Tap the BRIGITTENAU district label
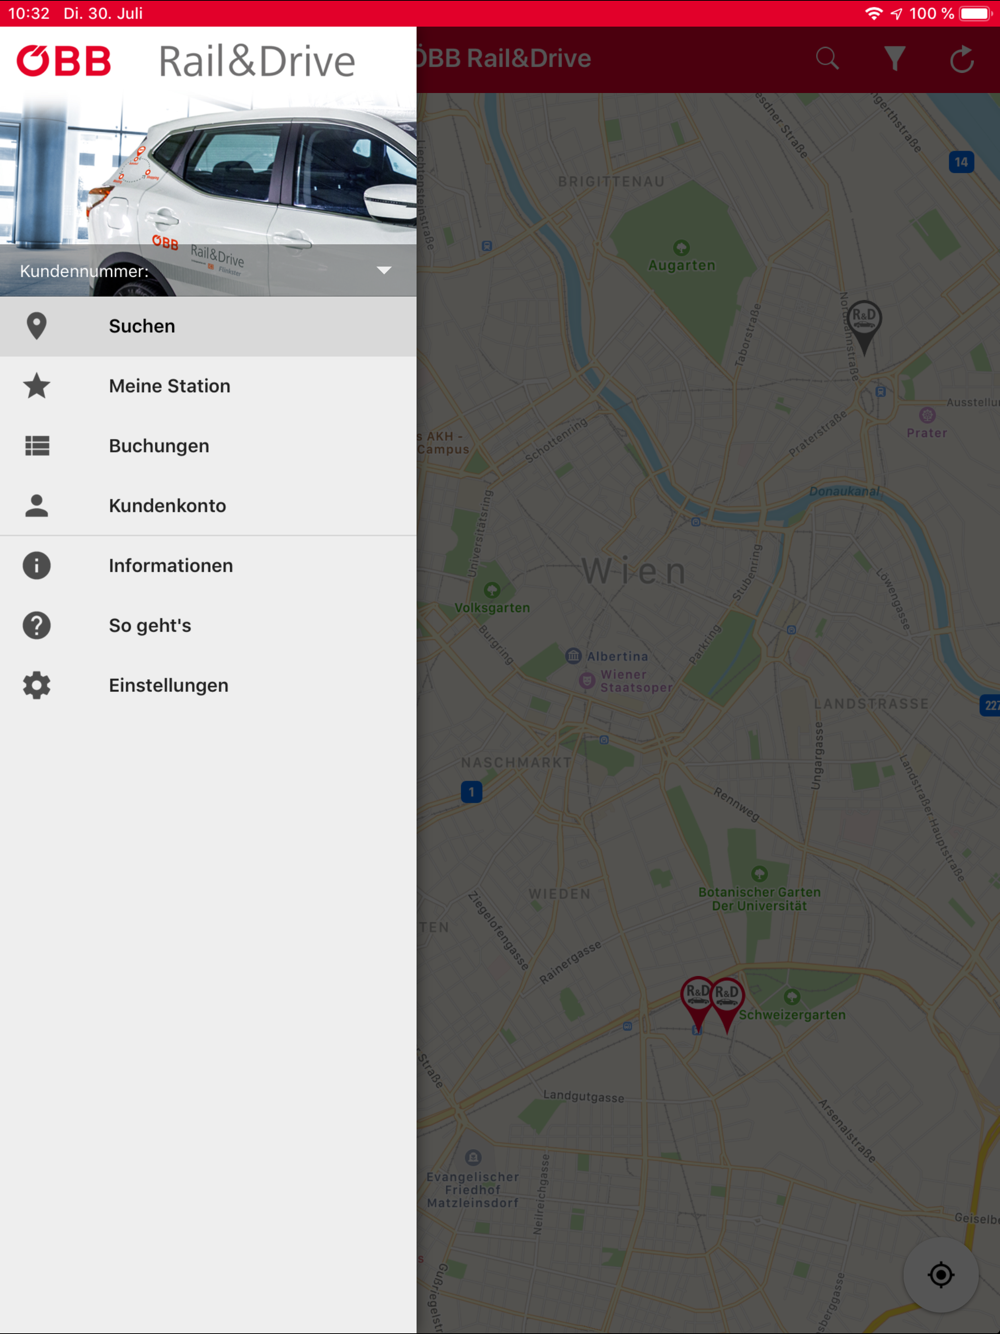1000x1334 pixels. point(611,182)
